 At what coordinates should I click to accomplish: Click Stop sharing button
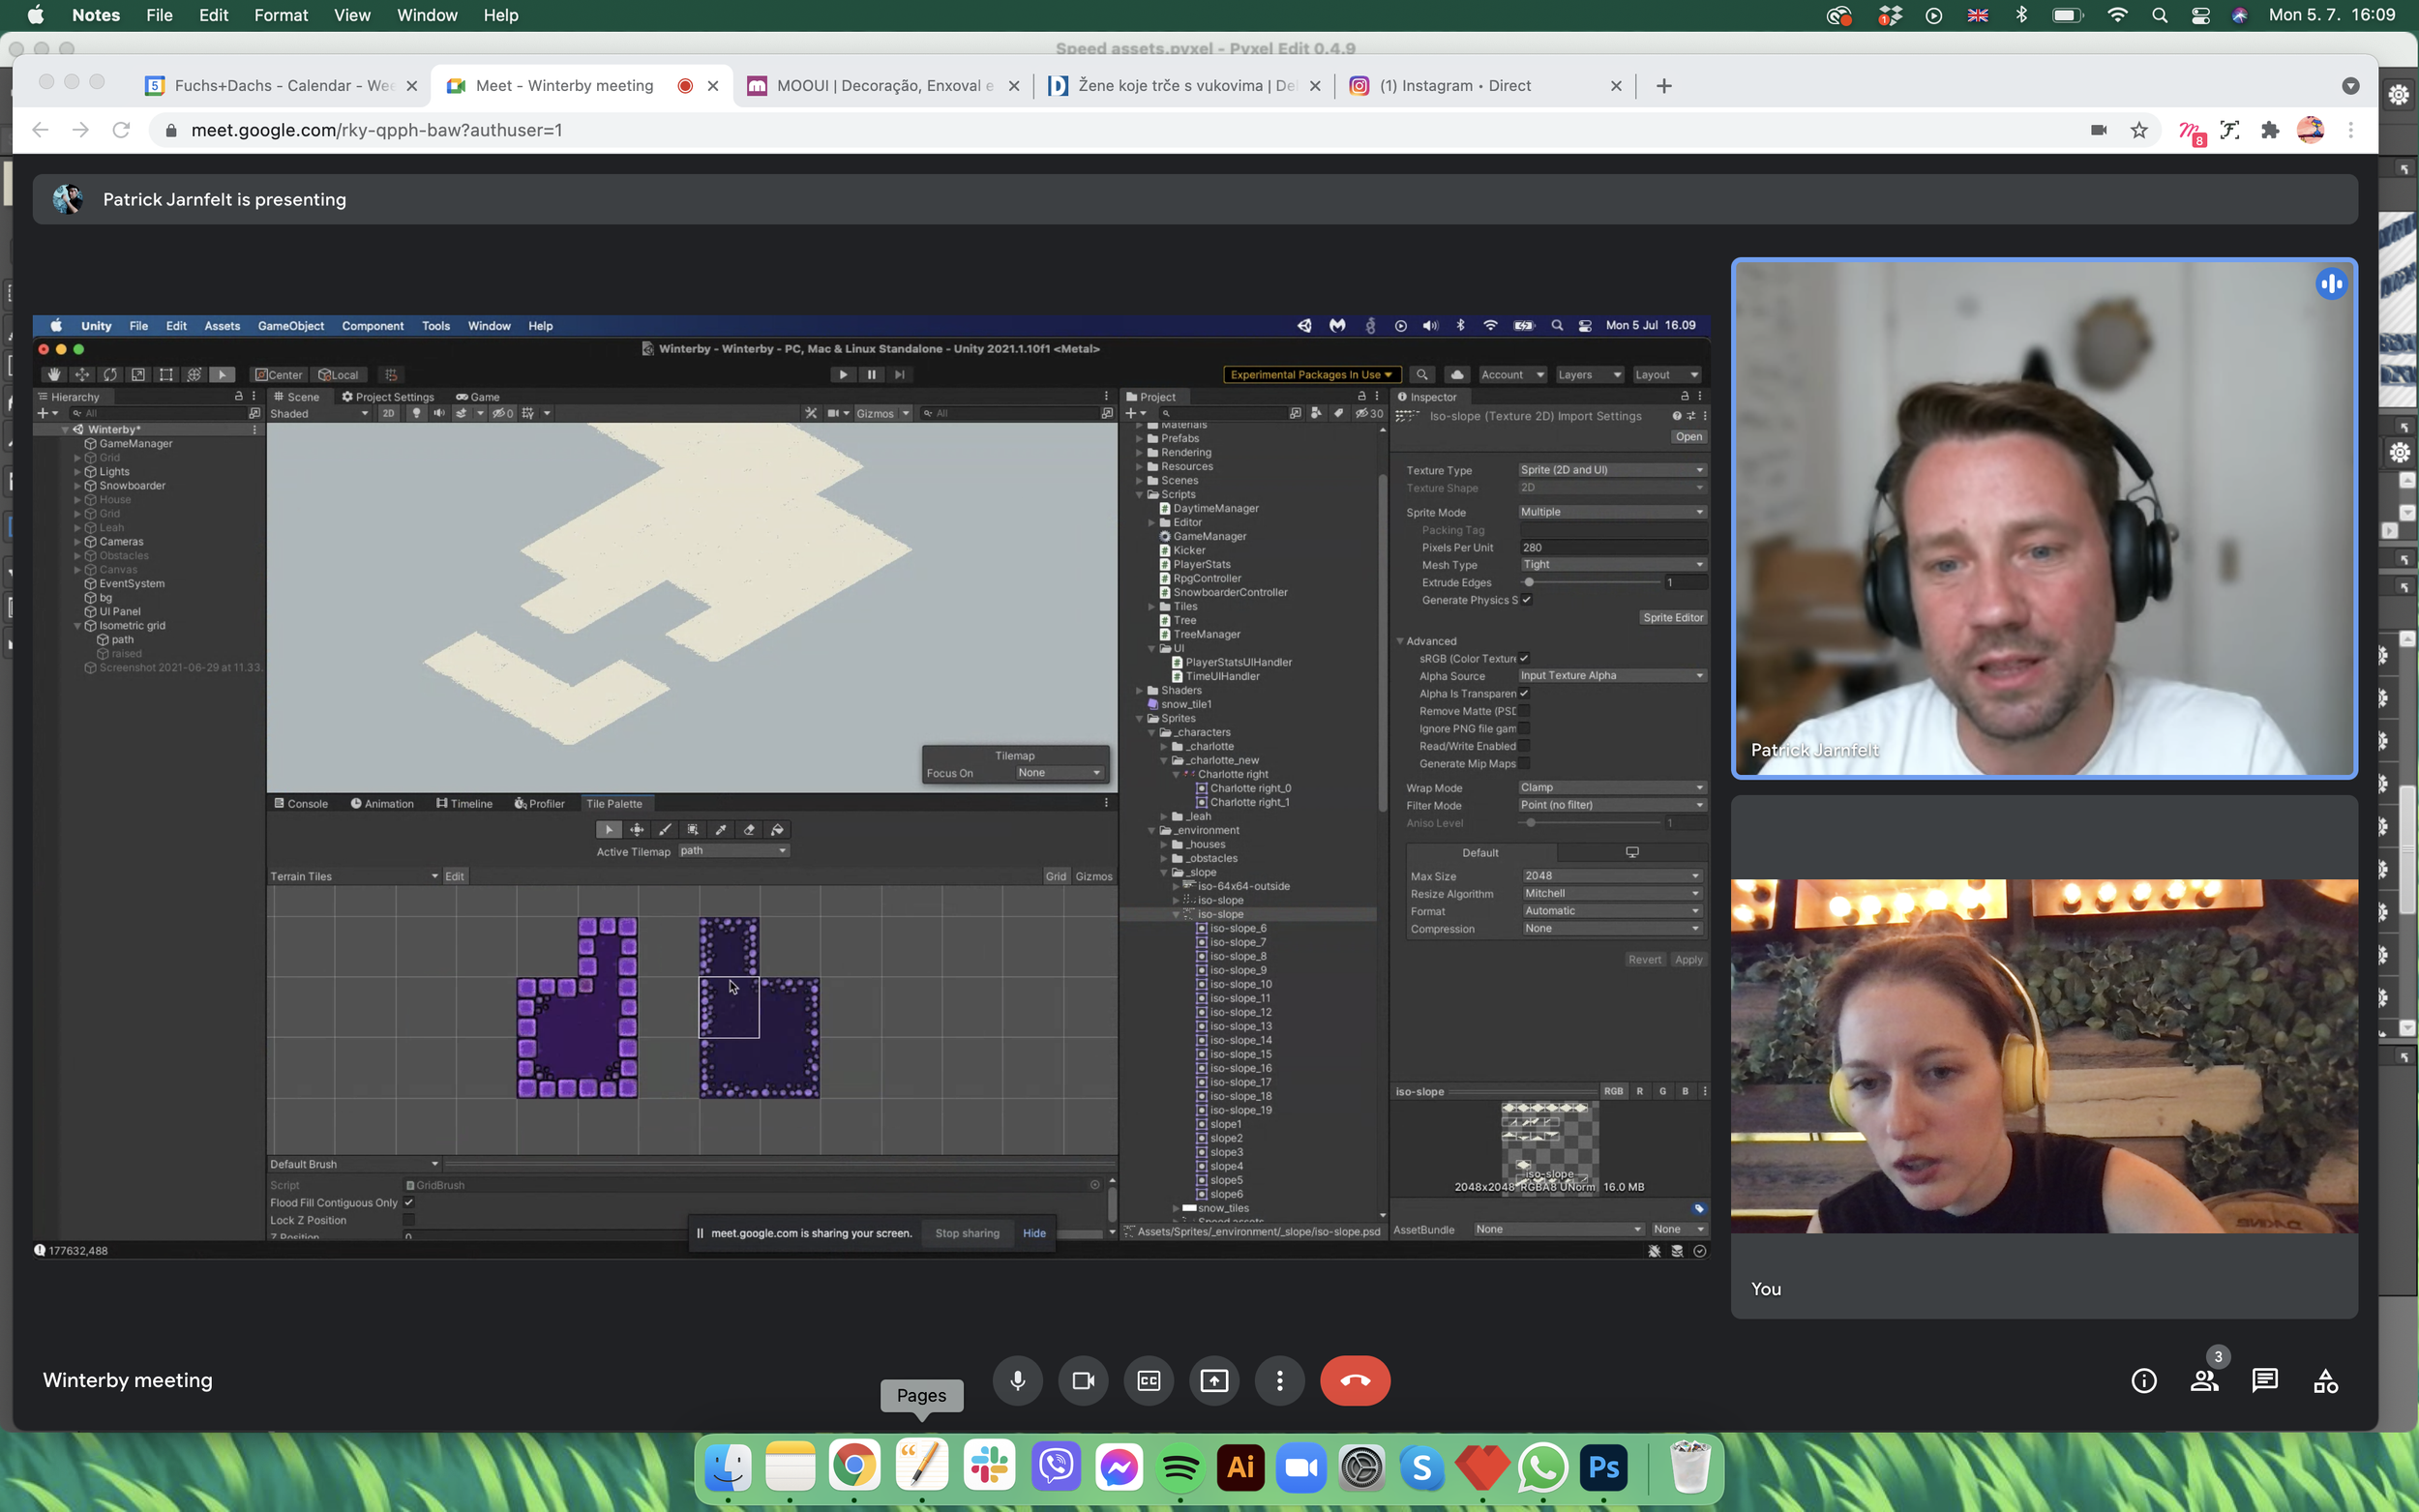pos(966,1233)
